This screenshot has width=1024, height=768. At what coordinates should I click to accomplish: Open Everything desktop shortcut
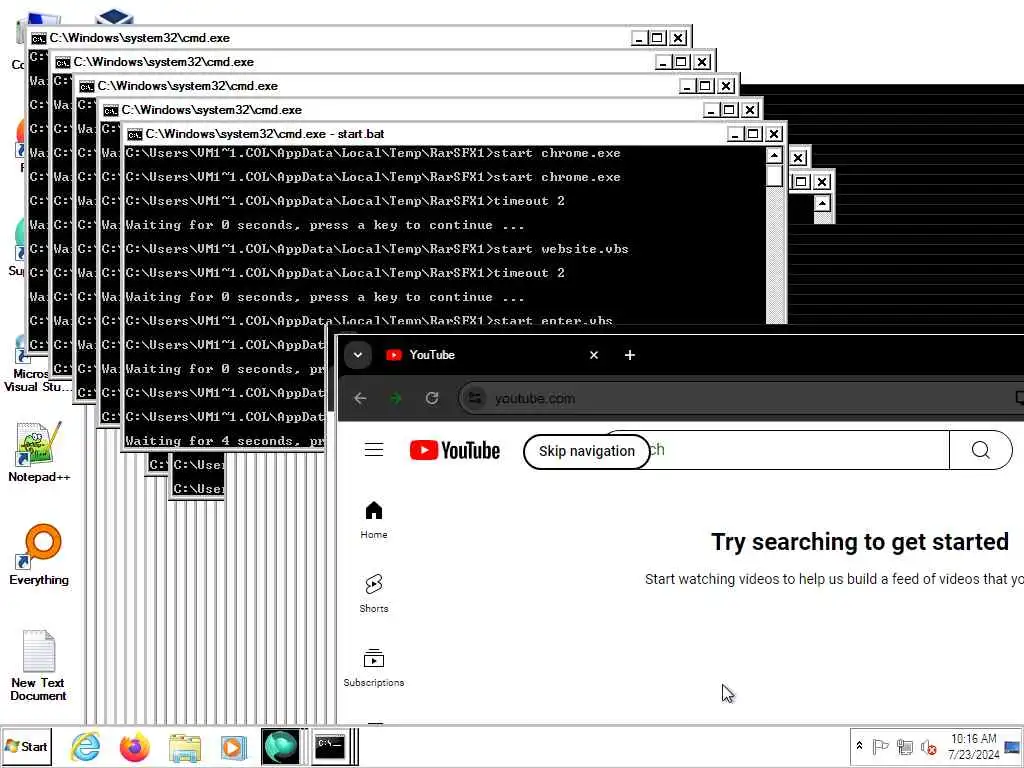pos(39,554)
